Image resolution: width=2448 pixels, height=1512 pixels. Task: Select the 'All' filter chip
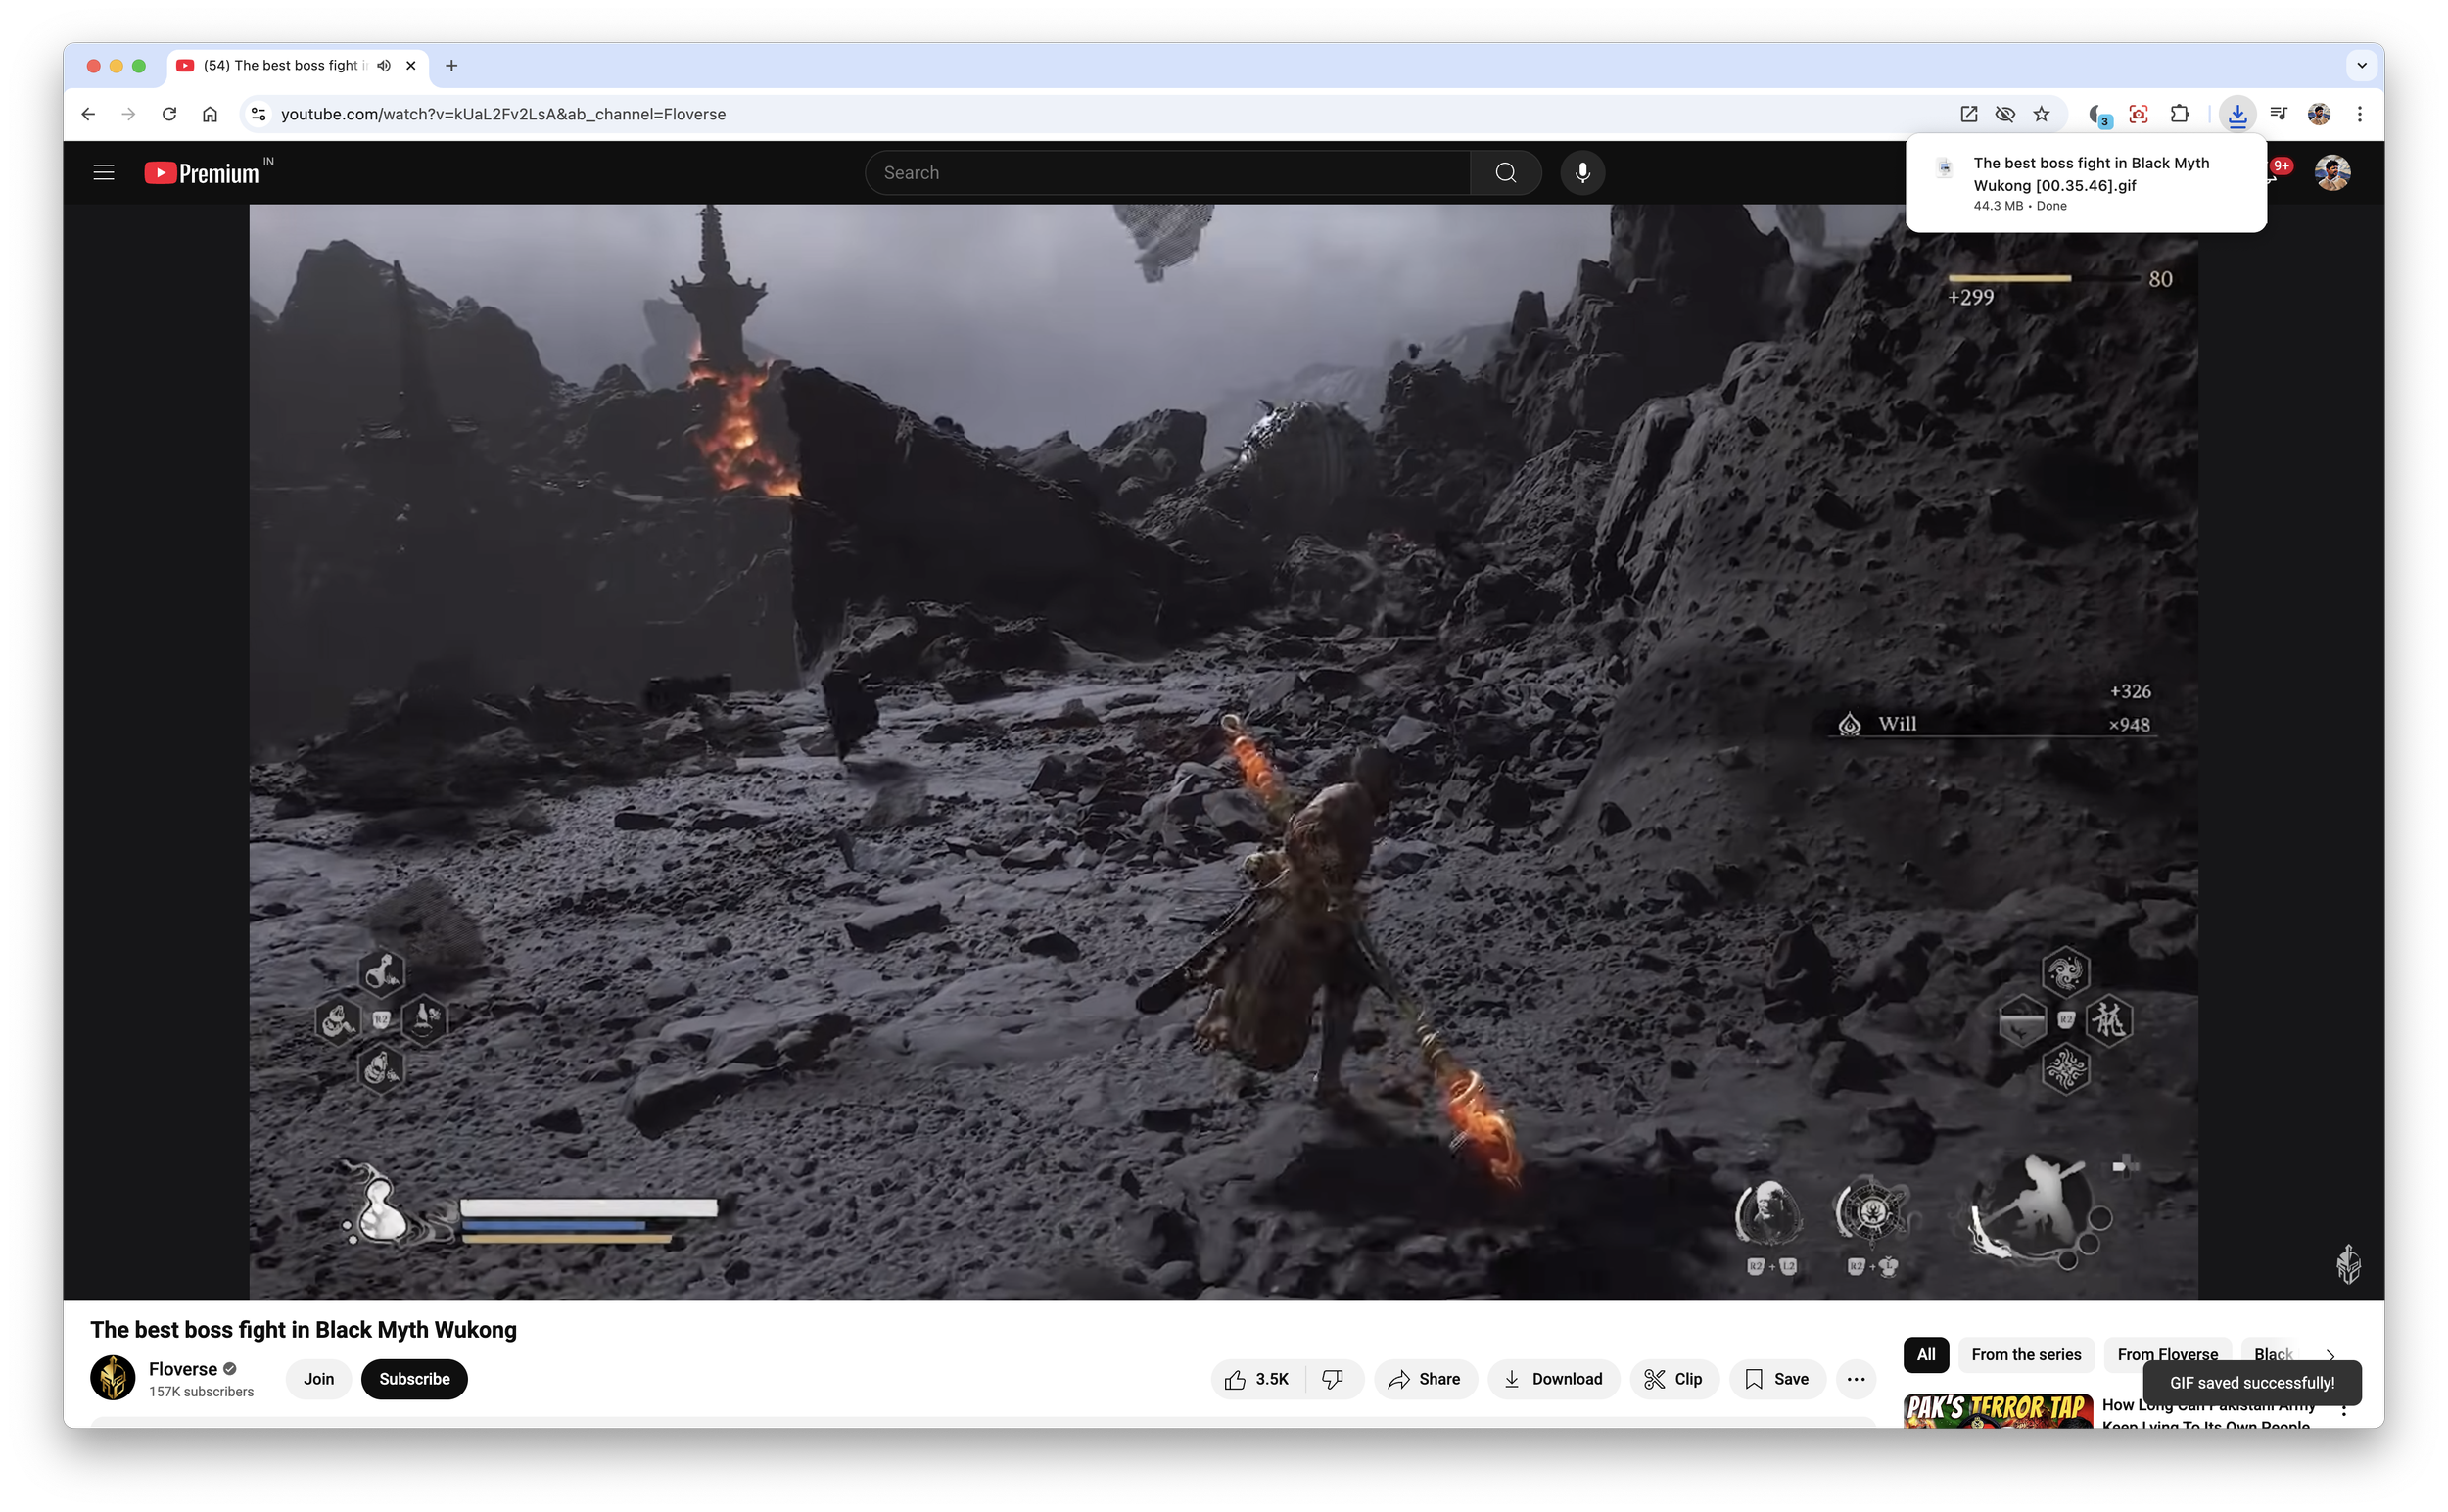point(1925,1354)
